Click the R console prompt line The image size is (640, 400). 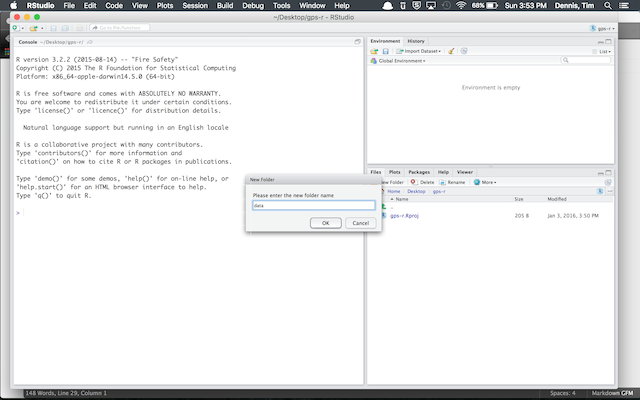[x=188, y=213]
